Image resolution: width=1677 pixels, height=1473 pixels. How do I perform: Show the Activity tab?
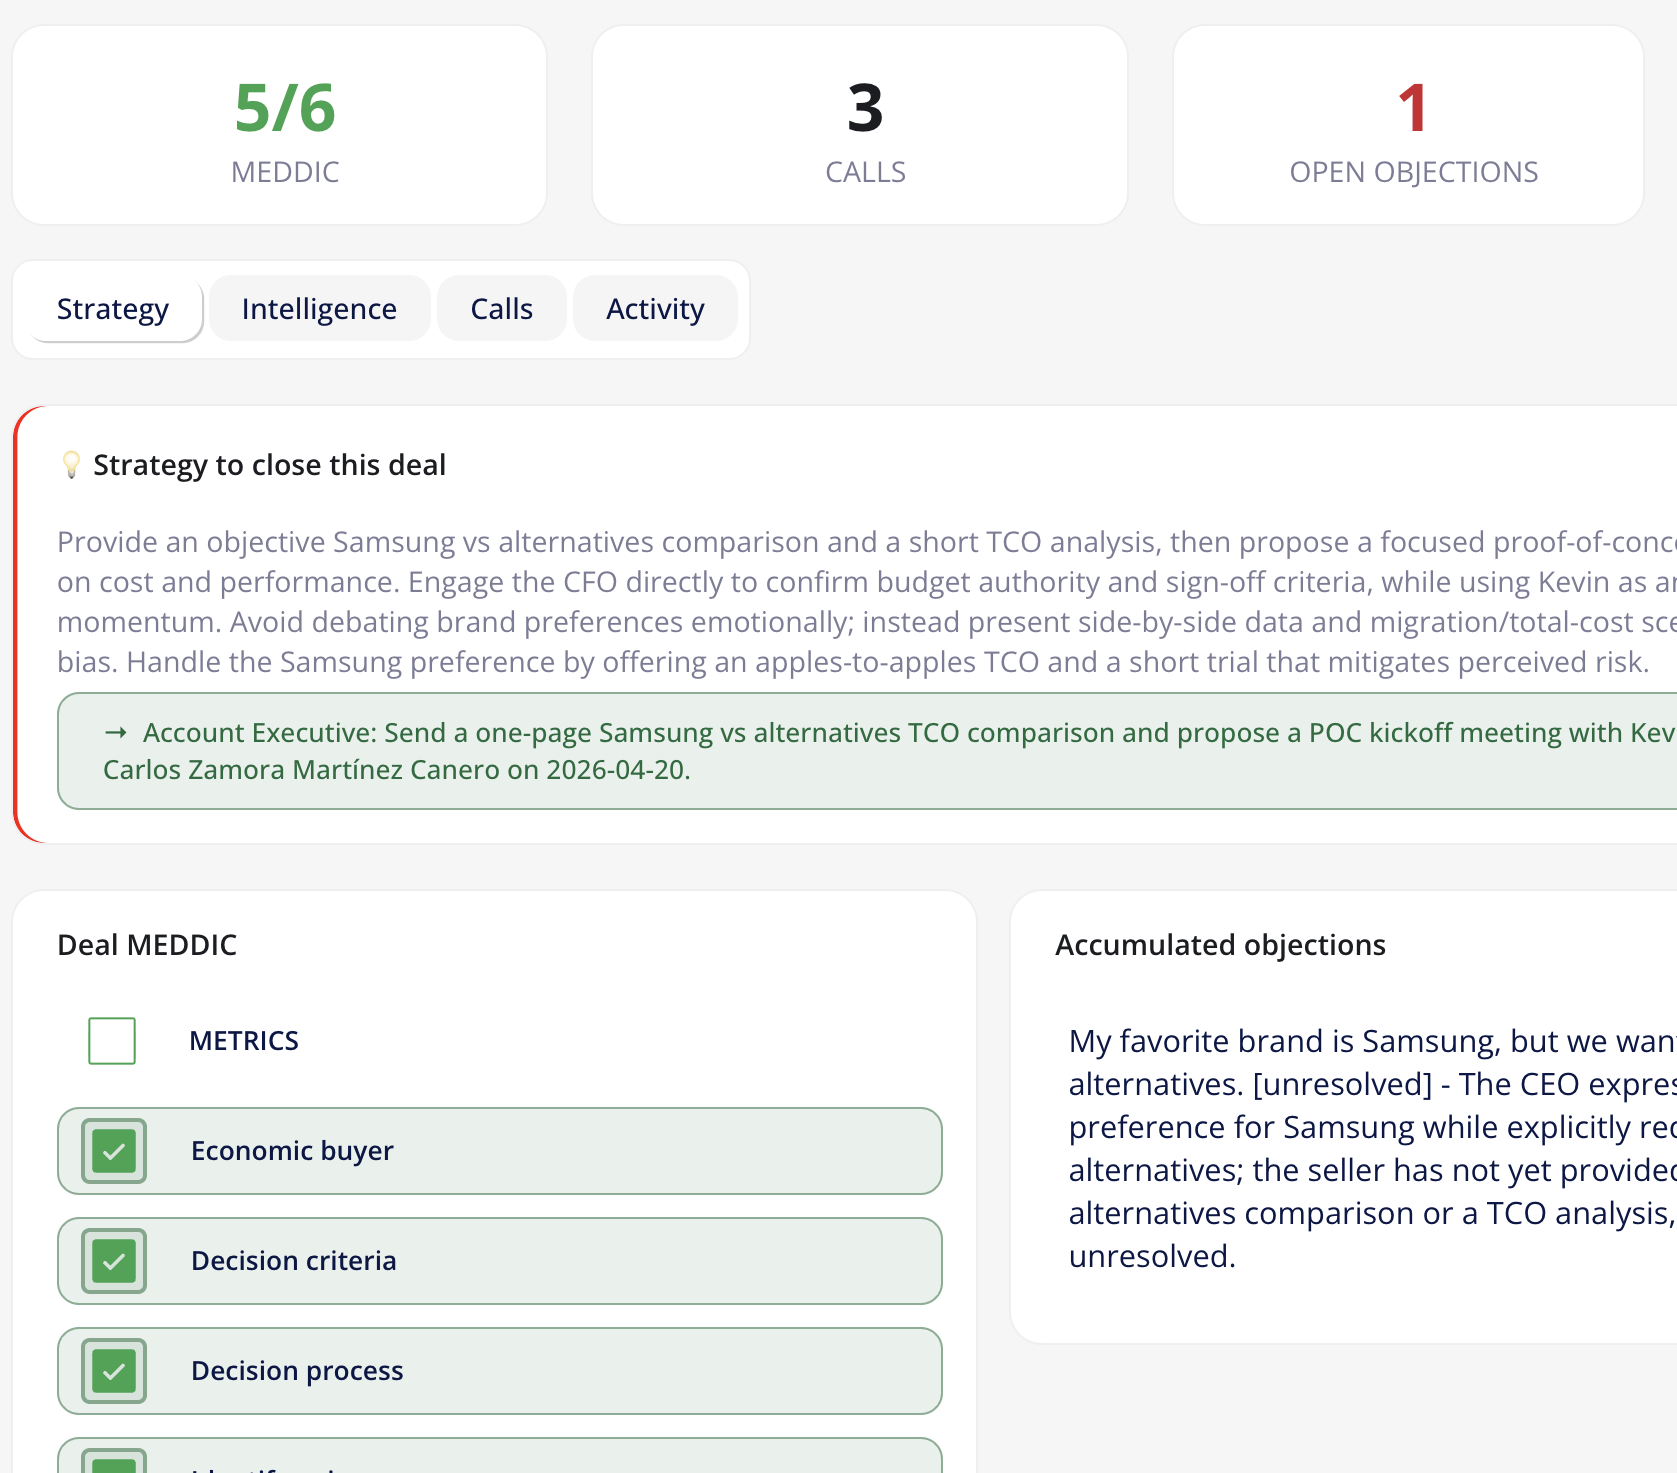(655, 309)
